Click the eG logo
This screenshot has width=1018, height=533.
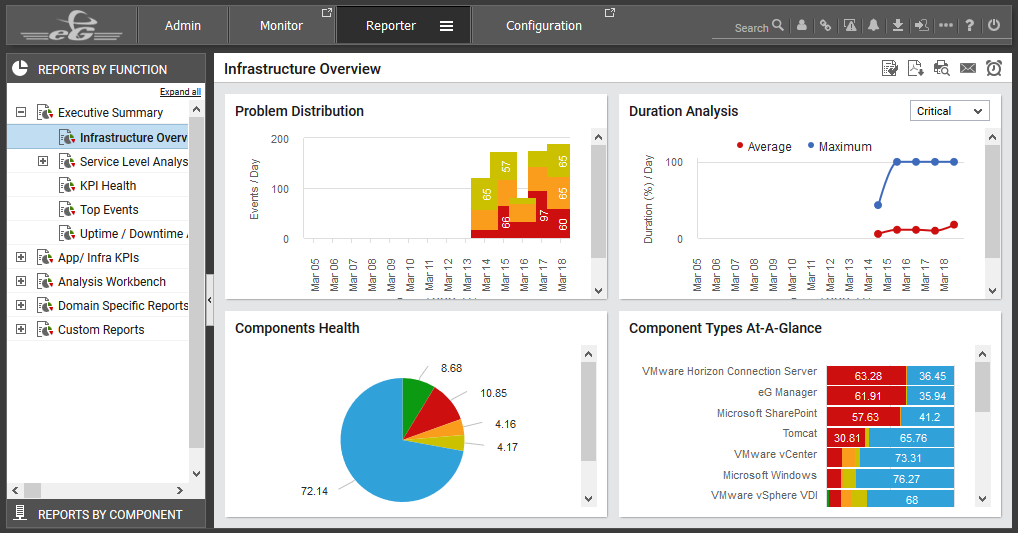(x=71, y=25)
